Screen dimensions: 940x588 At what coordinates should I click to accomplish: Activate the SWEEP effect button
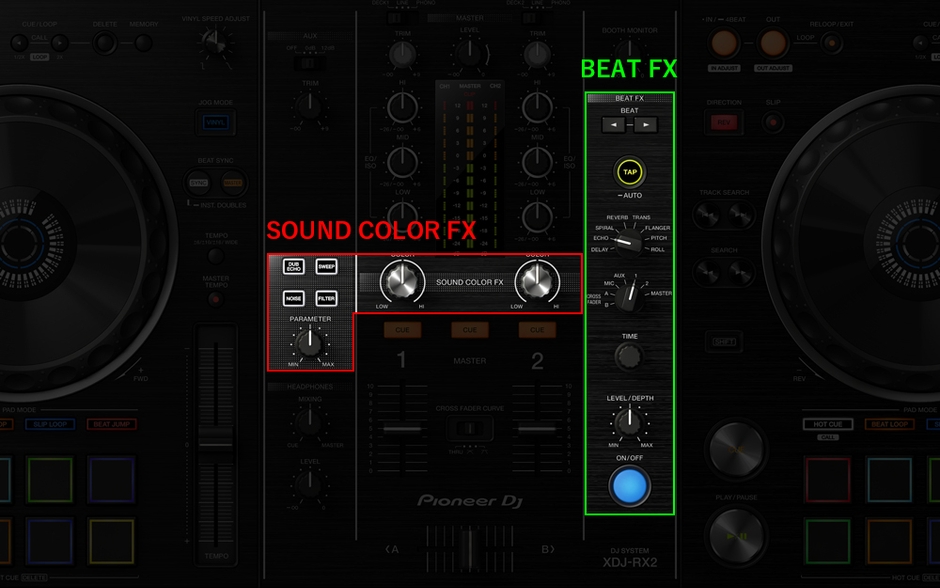(327, 267)
